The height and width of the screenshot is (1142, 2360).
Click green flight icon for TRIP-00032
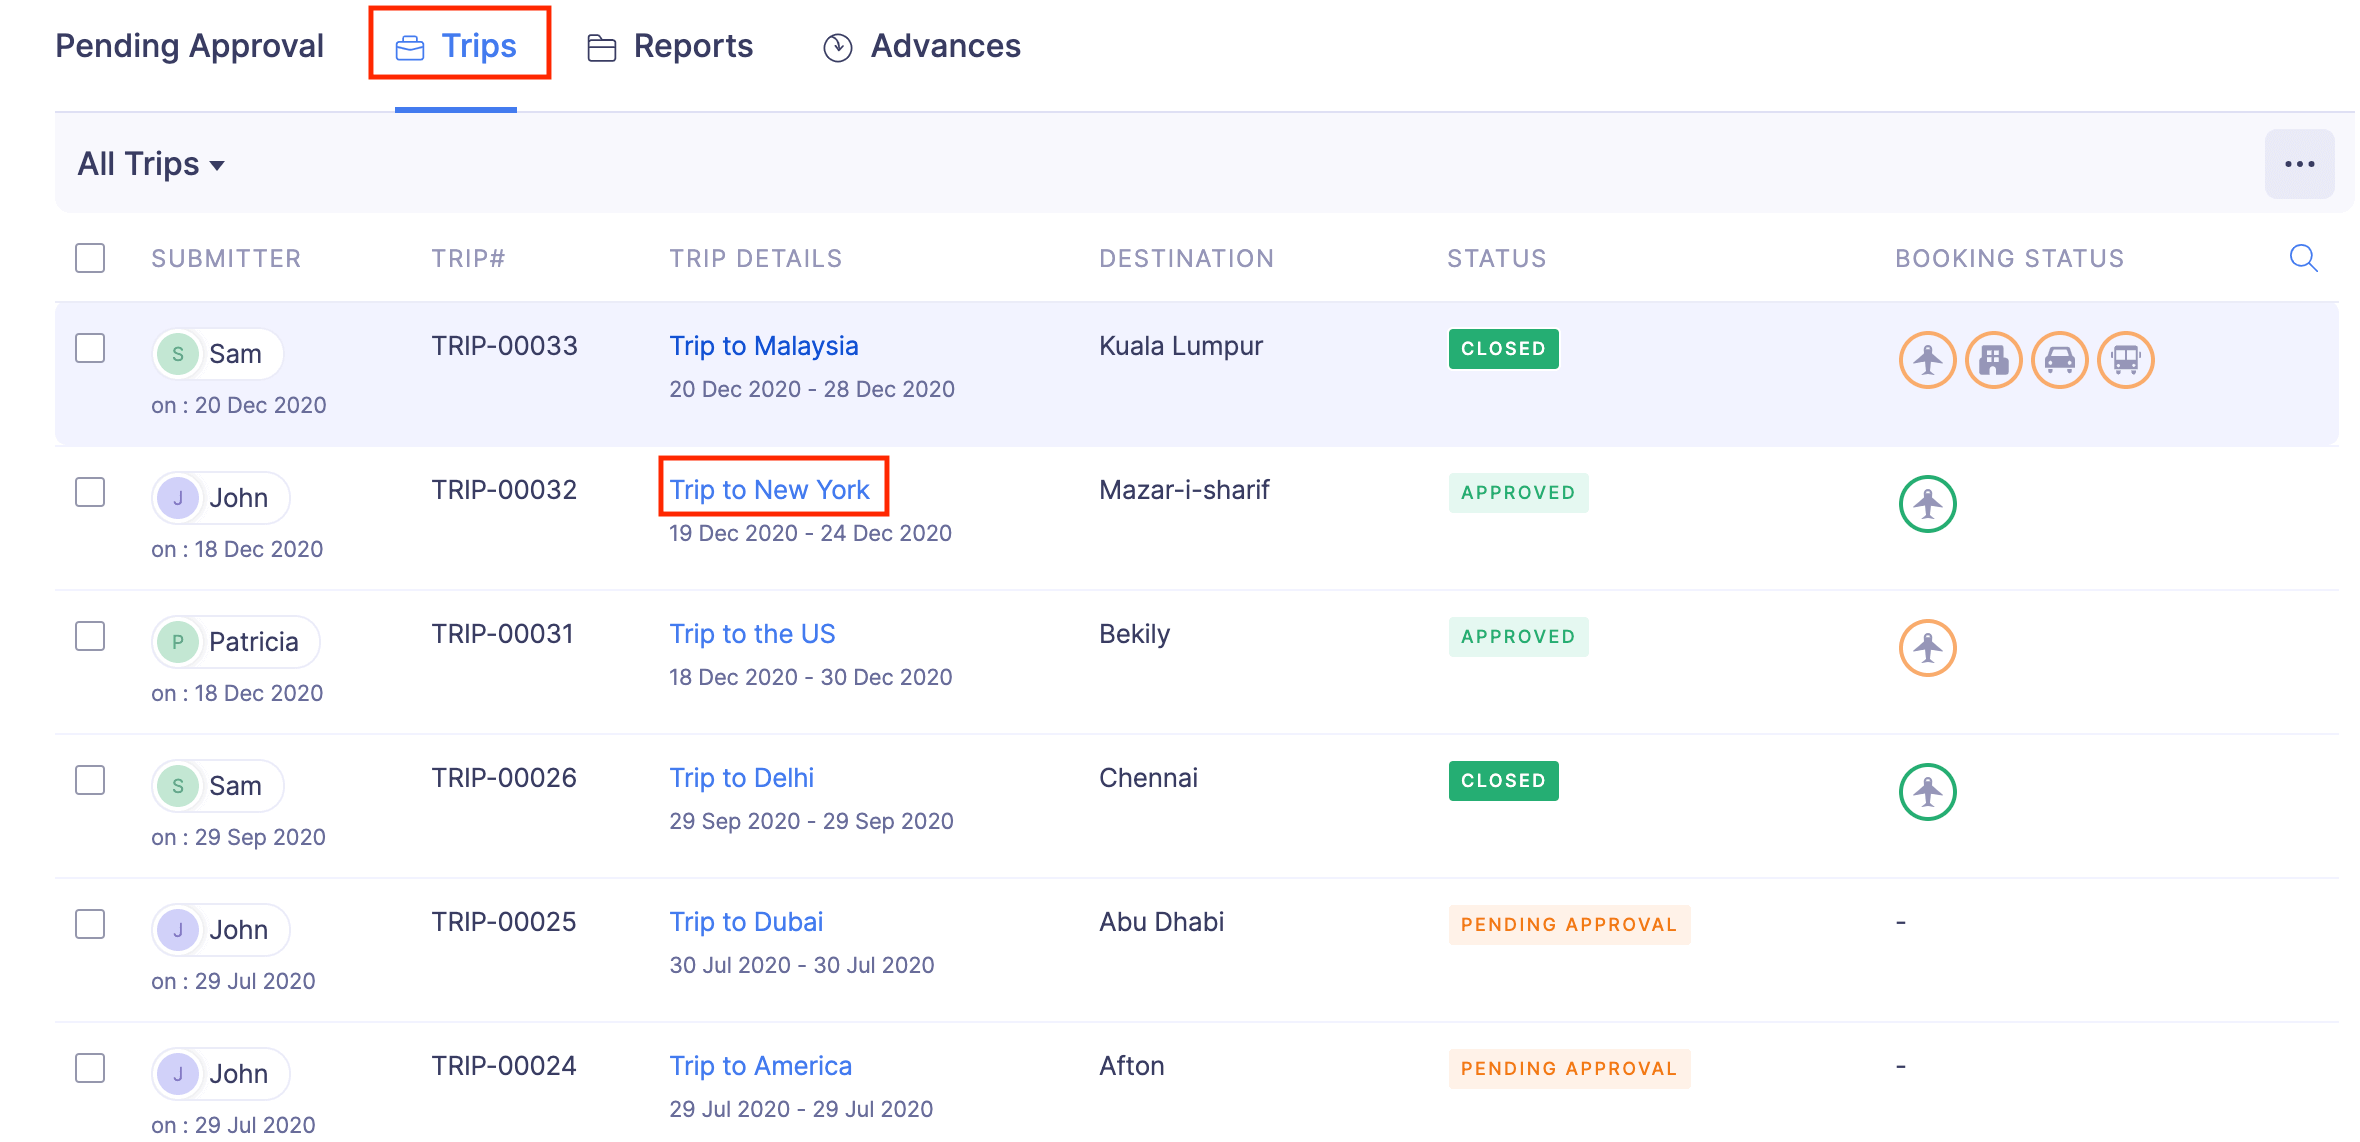[1927, 504]
